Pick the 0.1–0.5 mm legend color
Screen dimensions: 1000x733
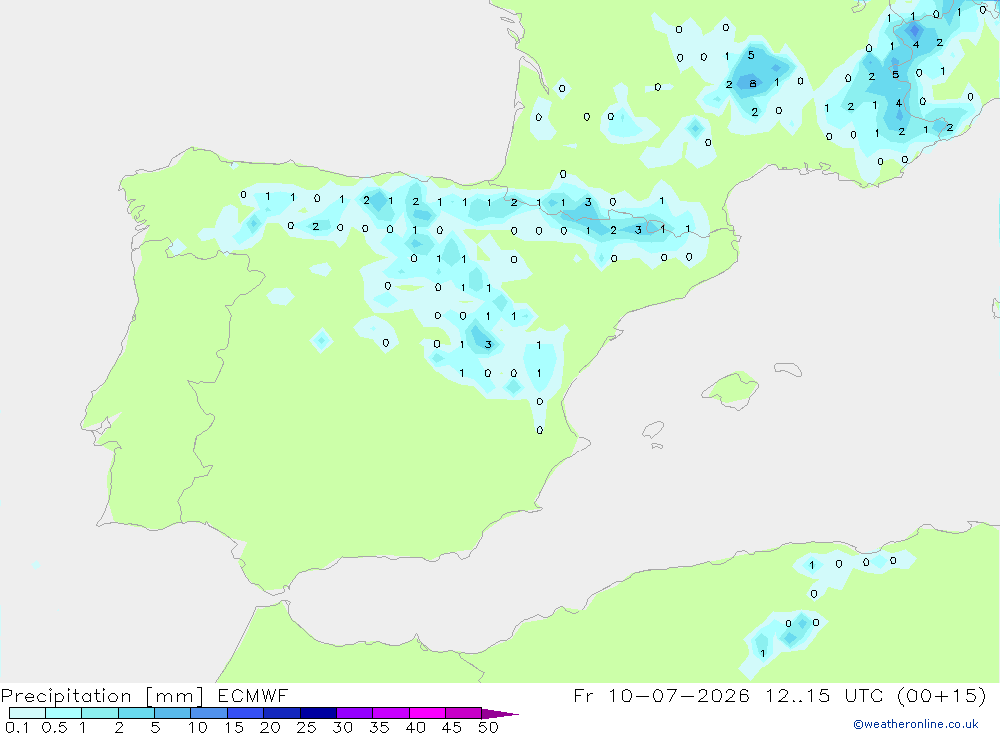click(x=27, y=713)
